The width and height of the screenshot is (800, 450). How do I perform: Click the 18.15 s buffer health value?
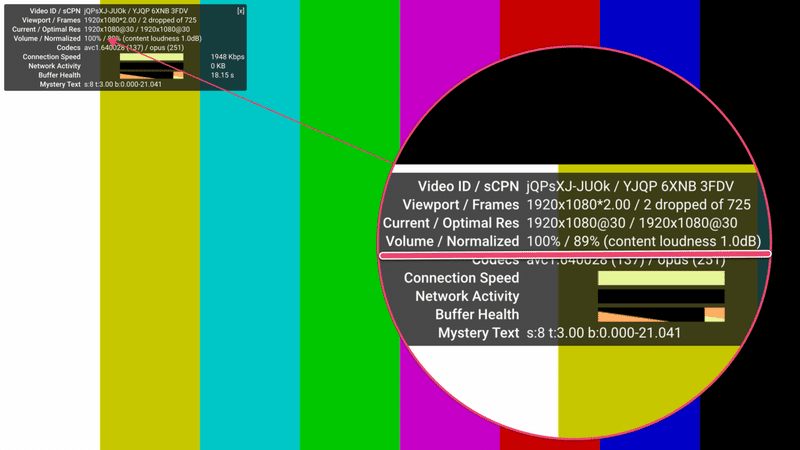pos(222,75)
